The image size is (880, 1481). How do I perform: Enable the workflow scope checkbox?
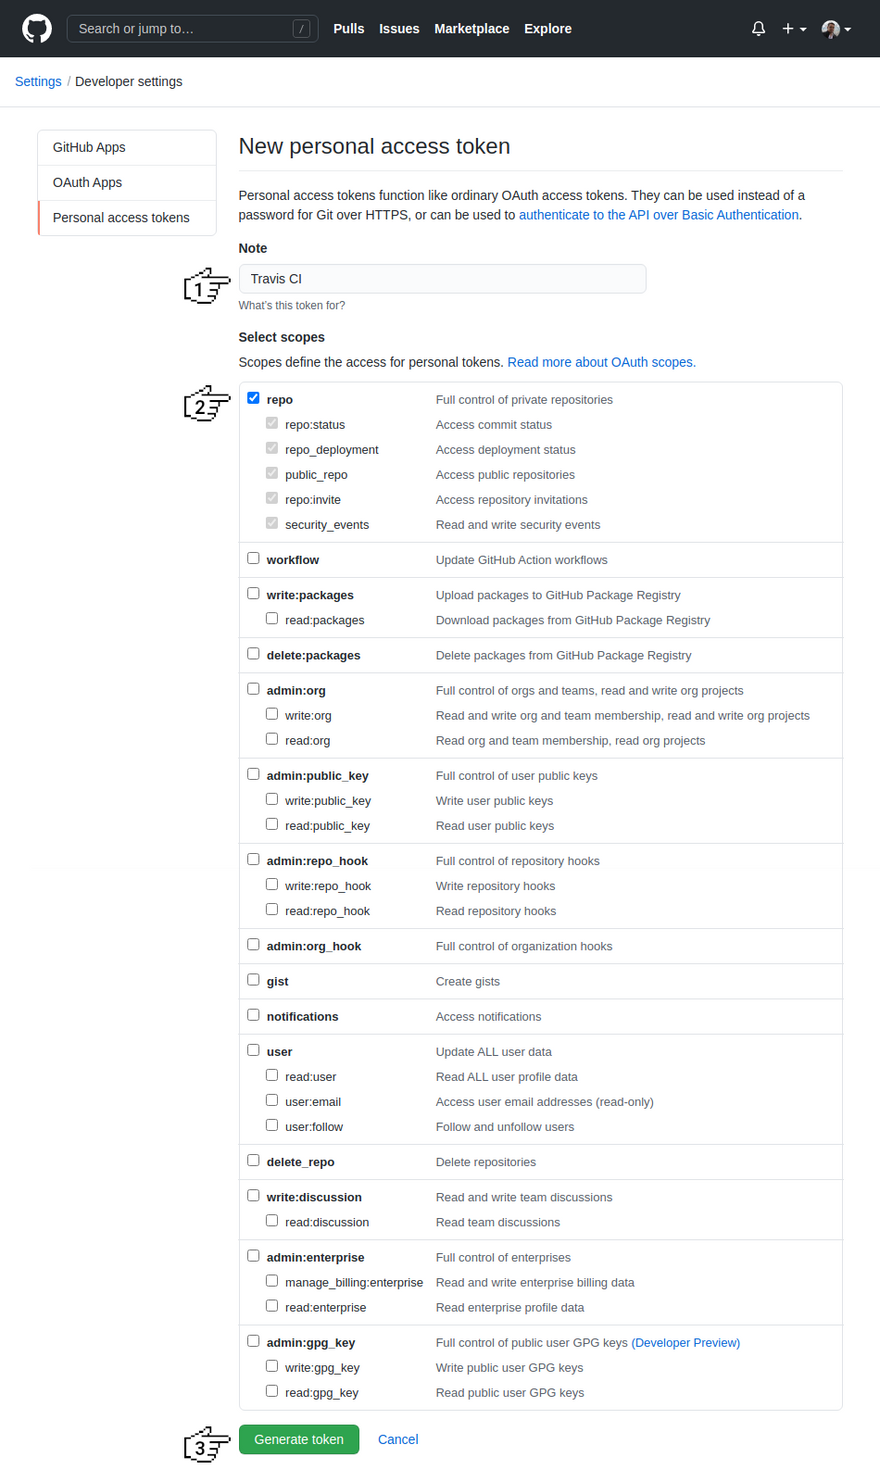[253, 558]
